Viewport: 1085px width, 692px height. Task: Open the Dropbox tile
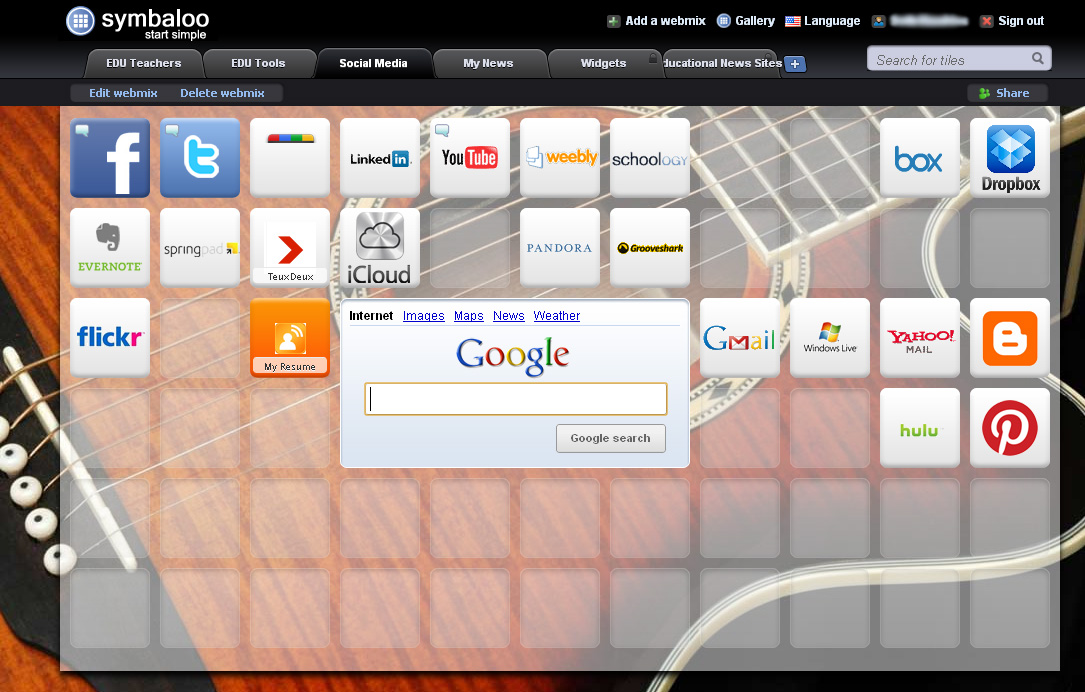pyautogui.click(x=1010, y=158)
